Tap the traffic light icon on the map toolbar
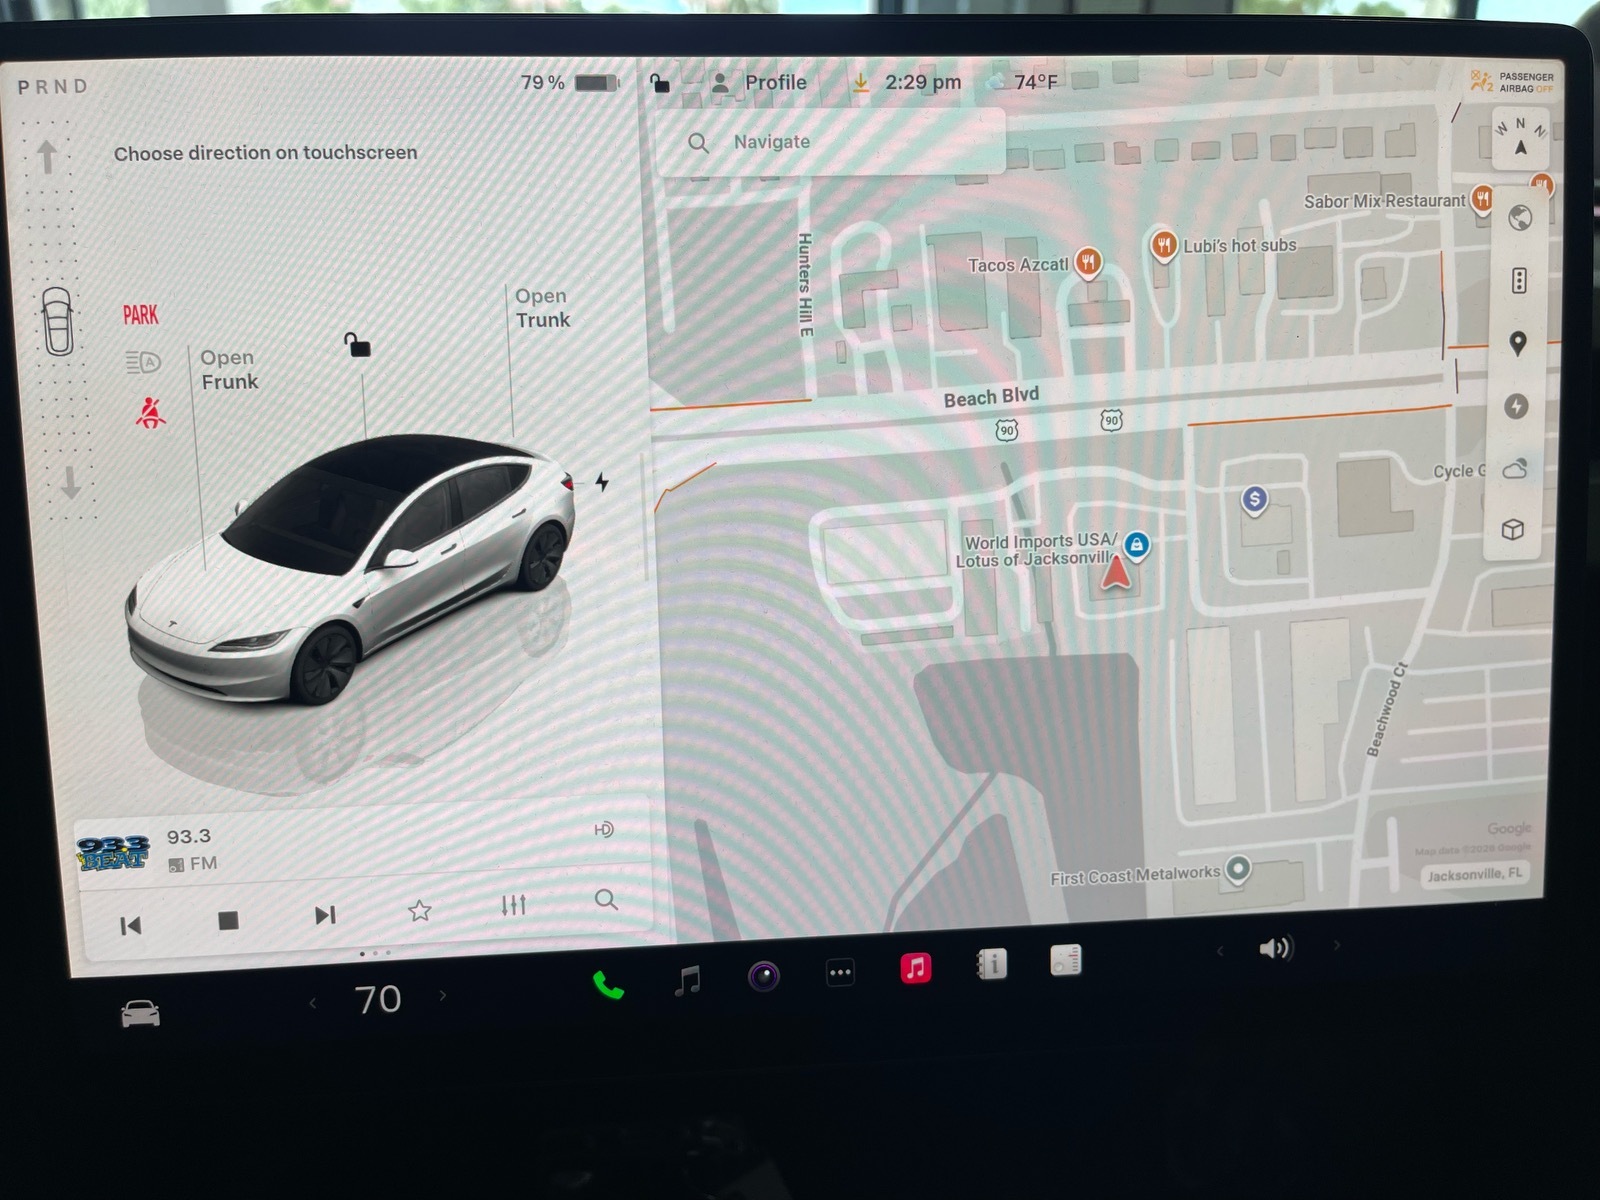The height and width of the screenshot is (1200, 1600). coord(1519,280)
